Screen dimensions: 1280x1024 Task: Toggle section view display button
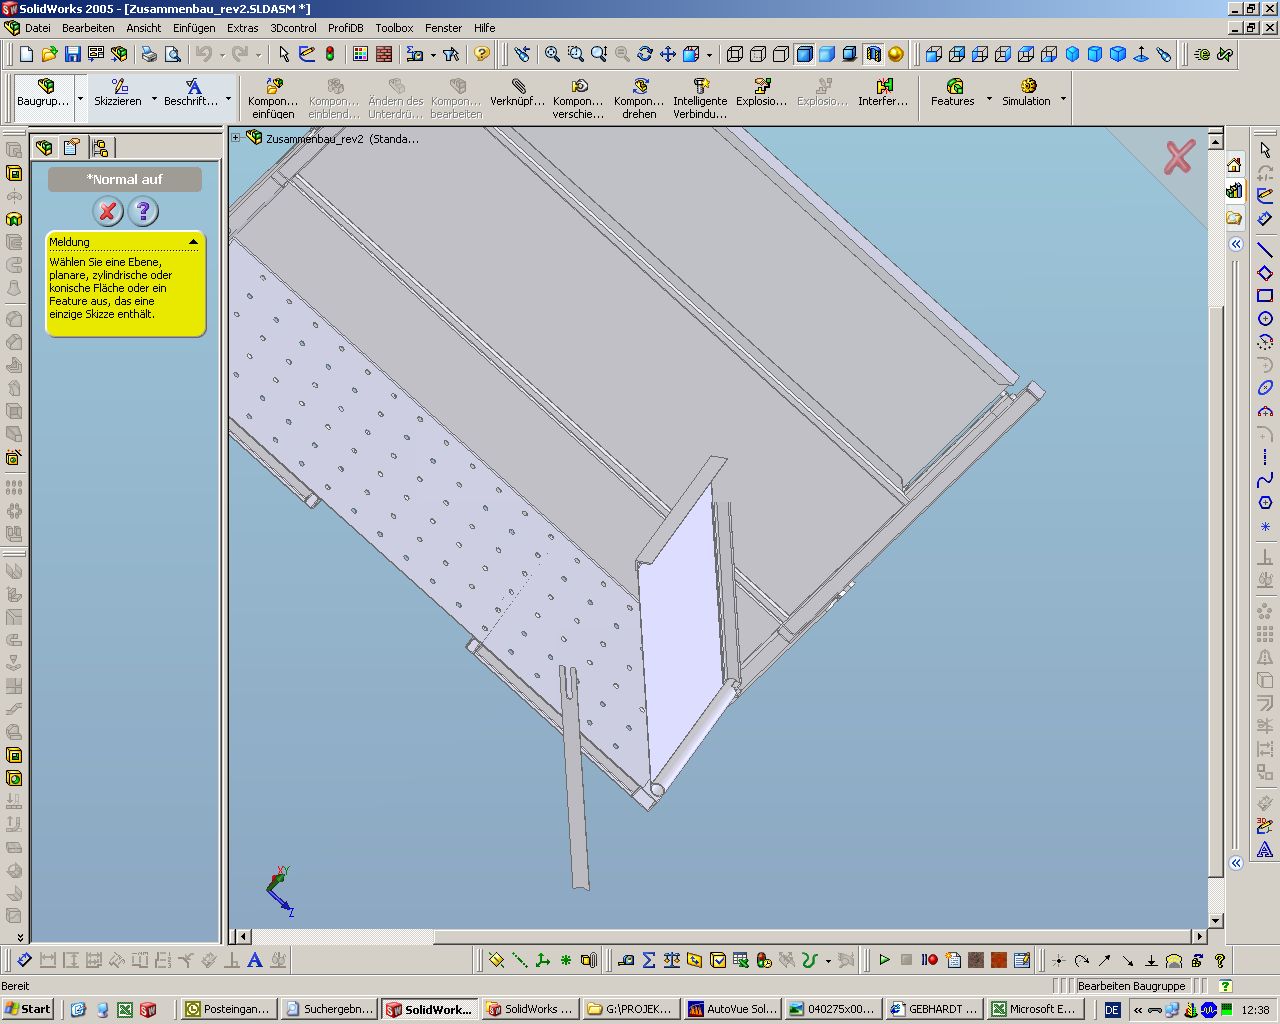point(873,54)
